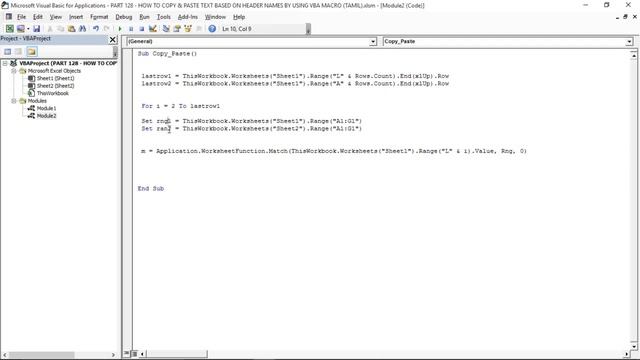The image size is (640, 360).
Task: Collapse the Modules folder
Action: pyautogui.click(x=13, y=101)
